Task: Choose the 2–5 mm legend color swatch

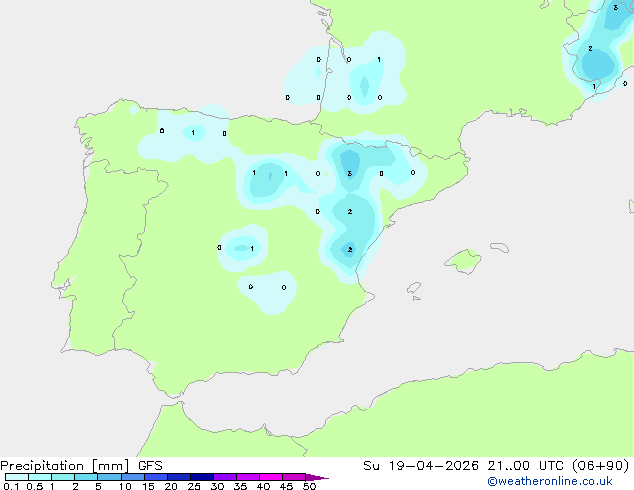Action: [86, 477]
